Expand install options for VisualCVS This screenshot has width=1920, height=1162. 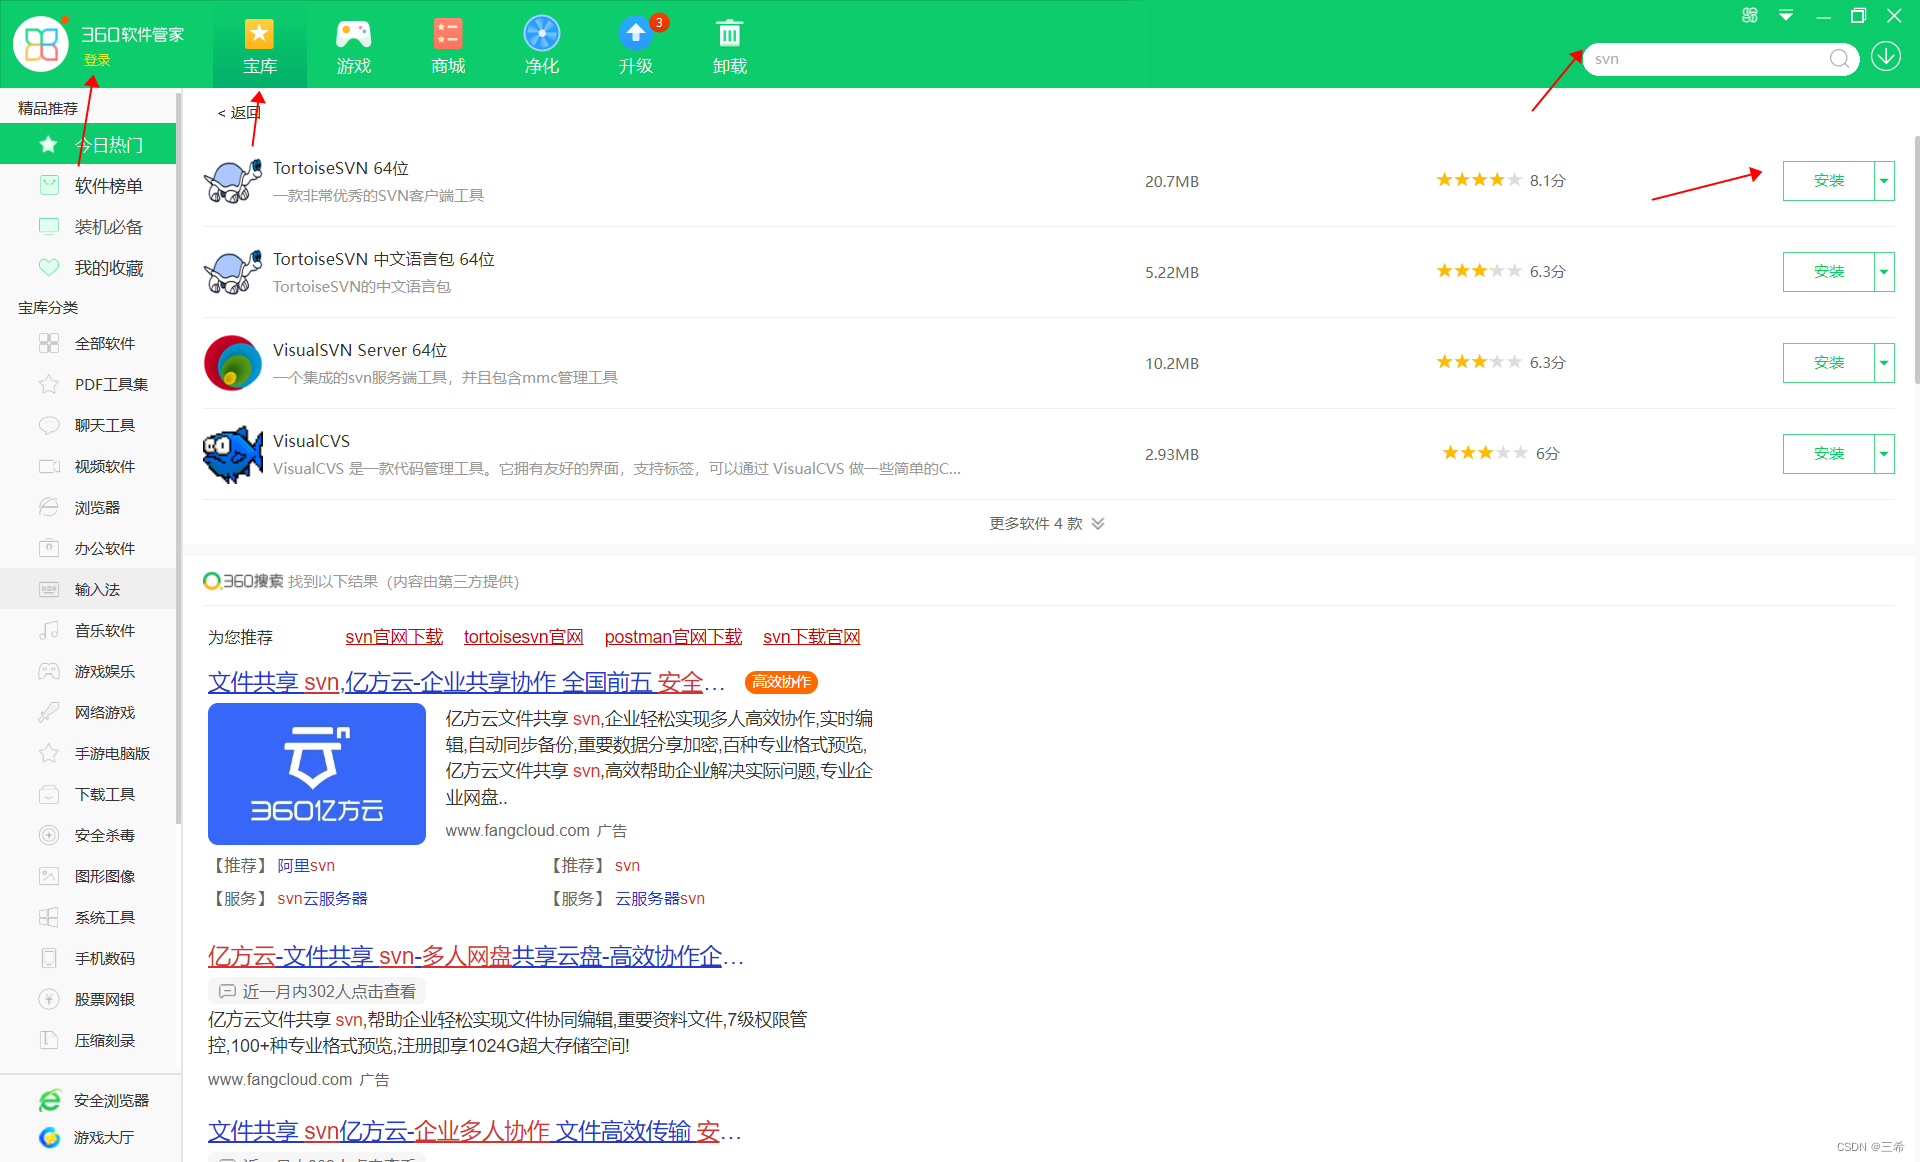click(x=1884, y=454)
